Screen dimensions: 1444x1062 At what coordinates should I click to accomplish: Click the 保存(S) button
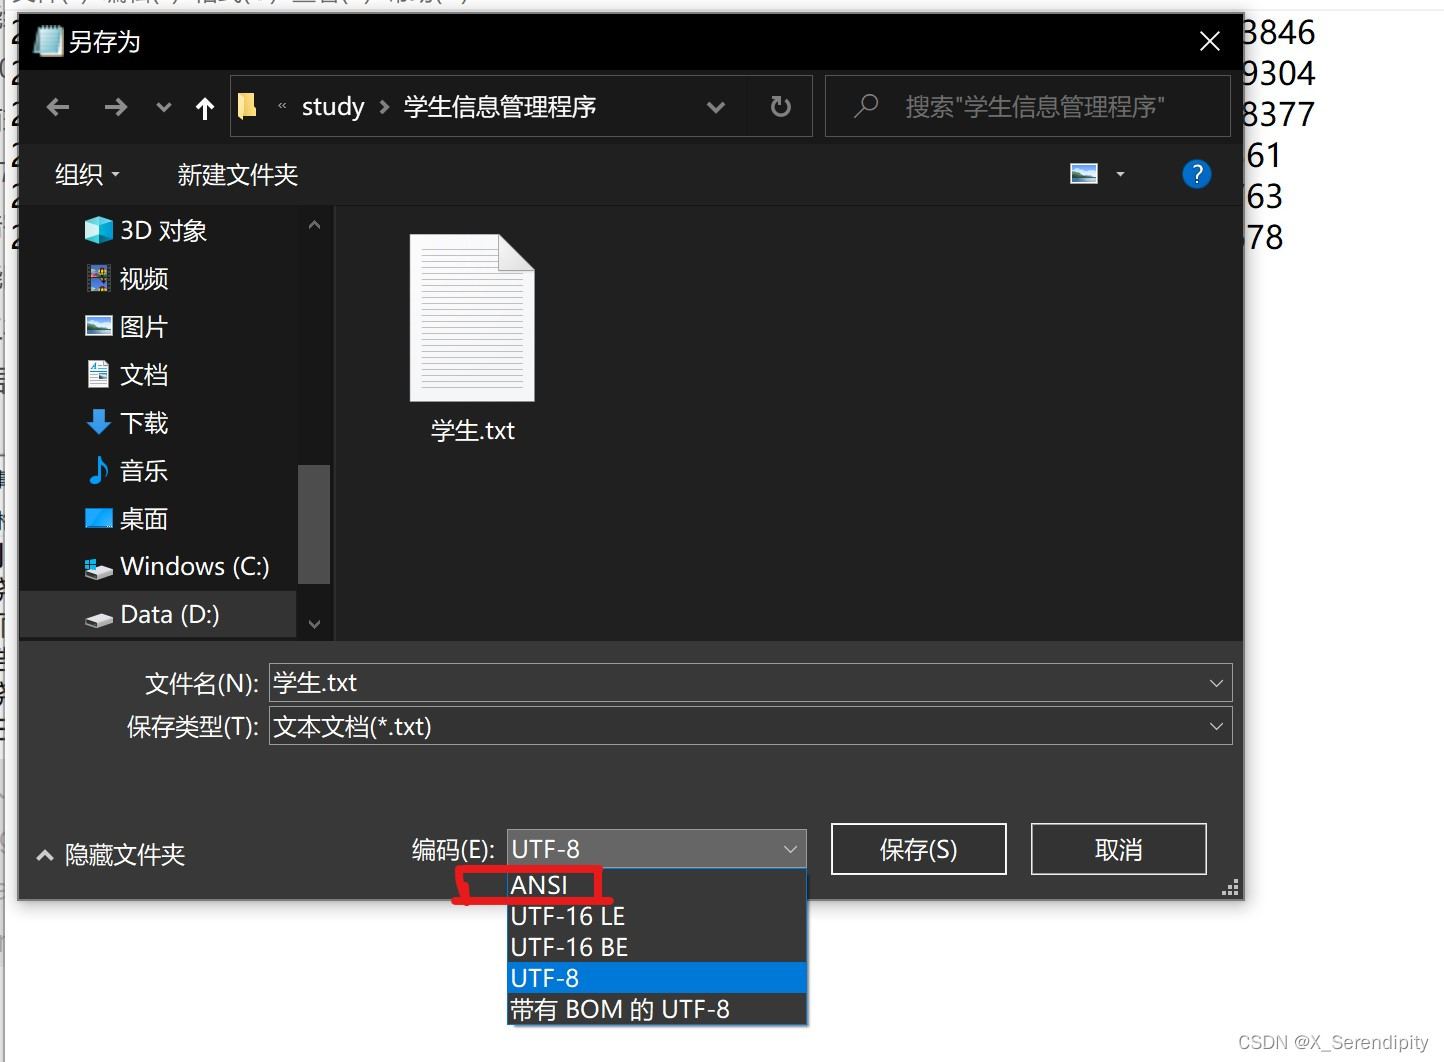[918, 849]
